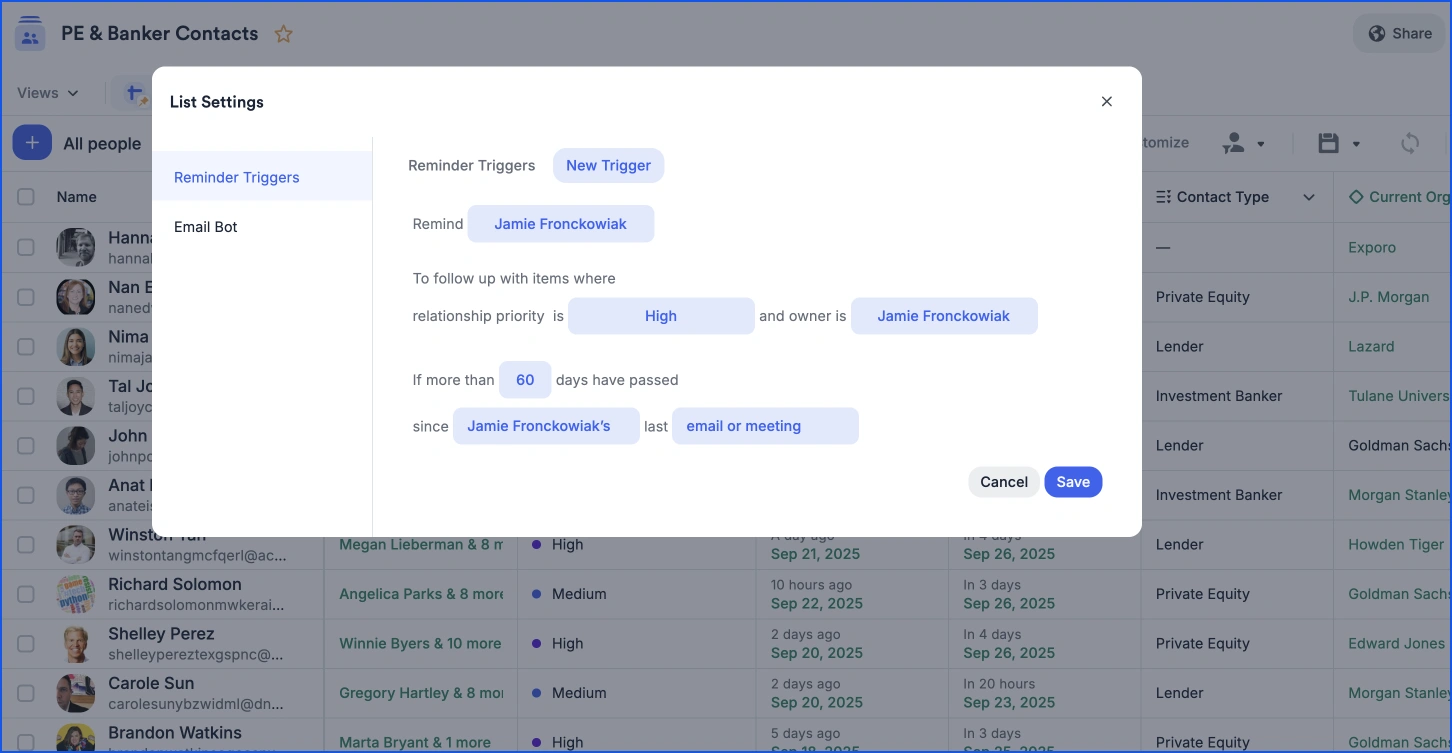Click the Current Org column header
The height and width of the screenshot is (753, 1452).
(1400, 197)
